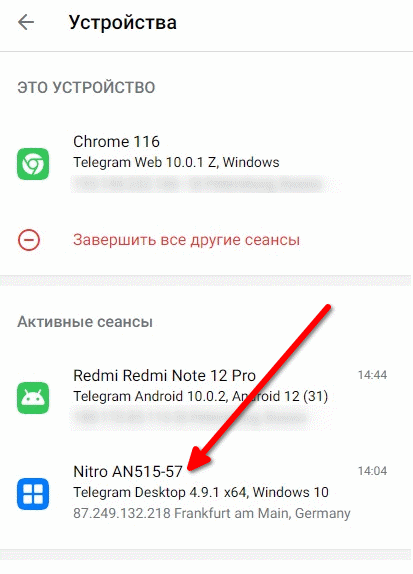This screenshot has height=574, width=413.
Task: Click the Frankfurt am Main IP address line
Action: point(212,513)
